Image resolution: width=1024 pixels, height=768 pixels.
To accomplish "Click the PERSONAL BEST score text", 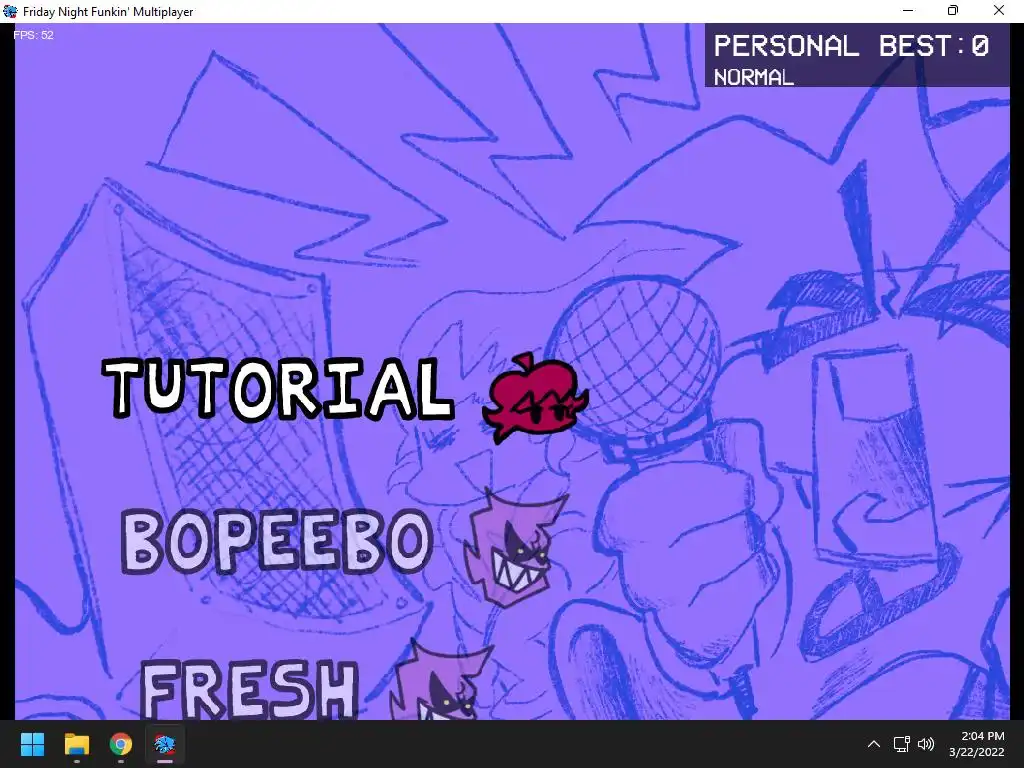I will [851, 46].
